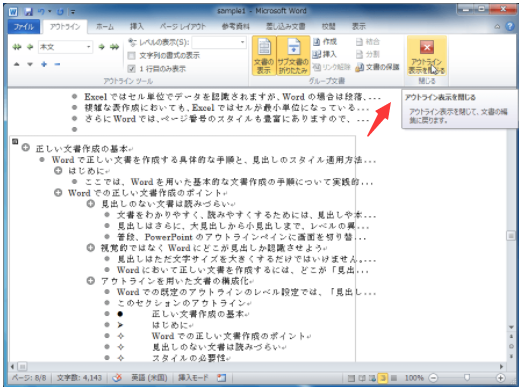
Task: Click the Demote level right arrow
Action: [101, 47]
